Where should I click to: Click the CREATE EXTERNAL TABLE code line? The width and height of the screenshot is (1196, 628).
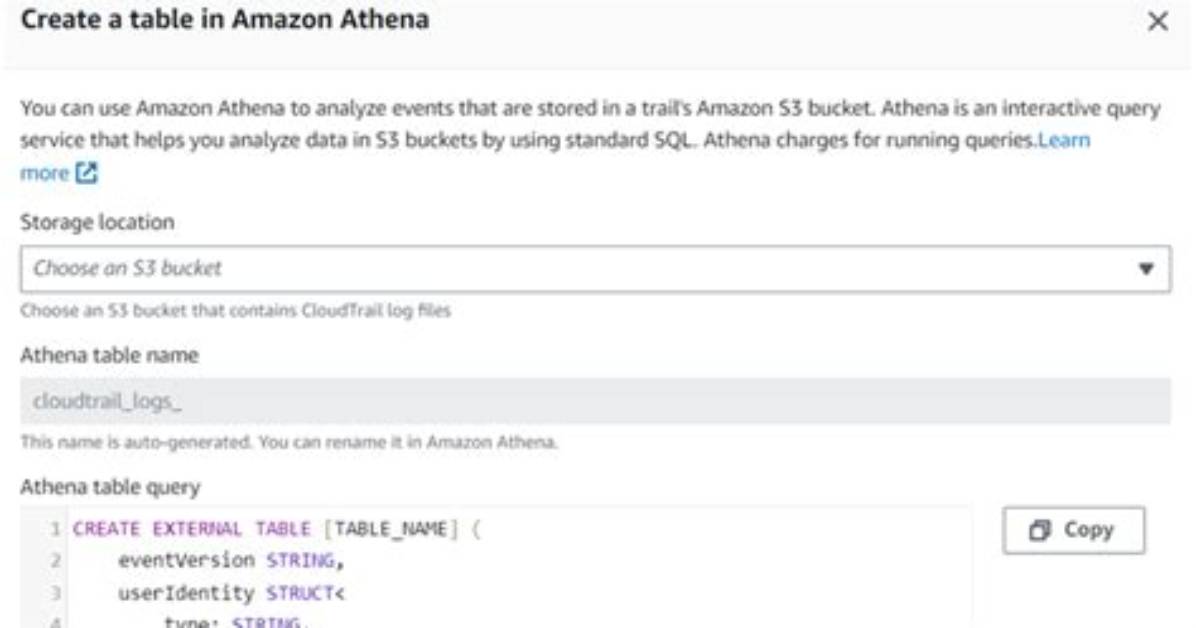277,529
